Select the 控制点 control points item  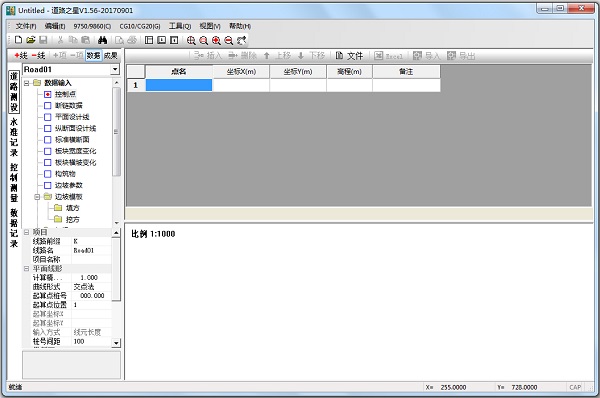[65, 94]
